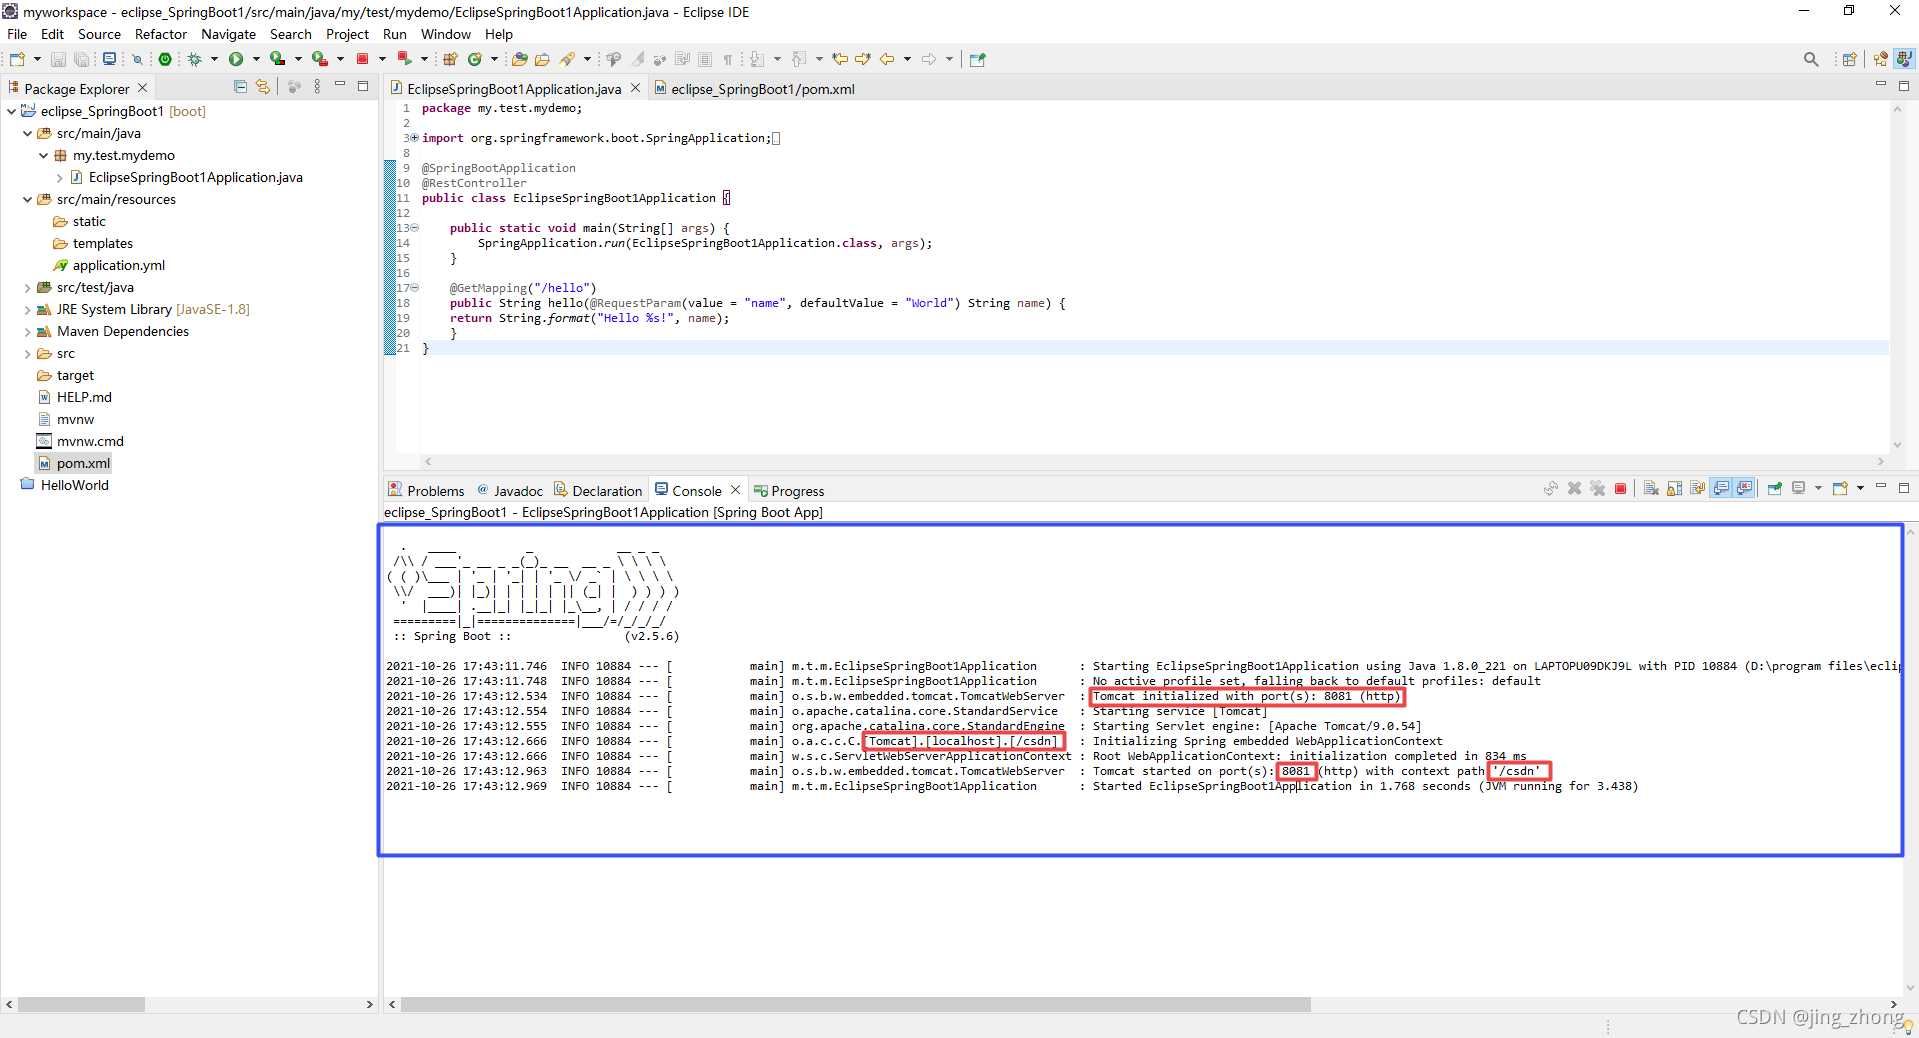This screenshot has height=1038, width=1919.
Task: Collapse All in Package Explorer toolbar
Action: coord(240,87)
